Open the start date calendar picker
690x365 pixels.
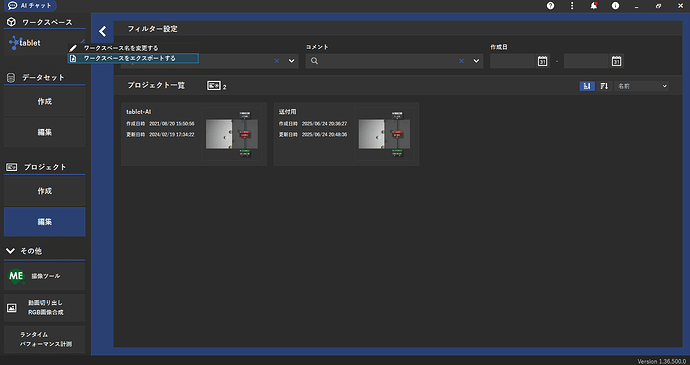point(542,61)
